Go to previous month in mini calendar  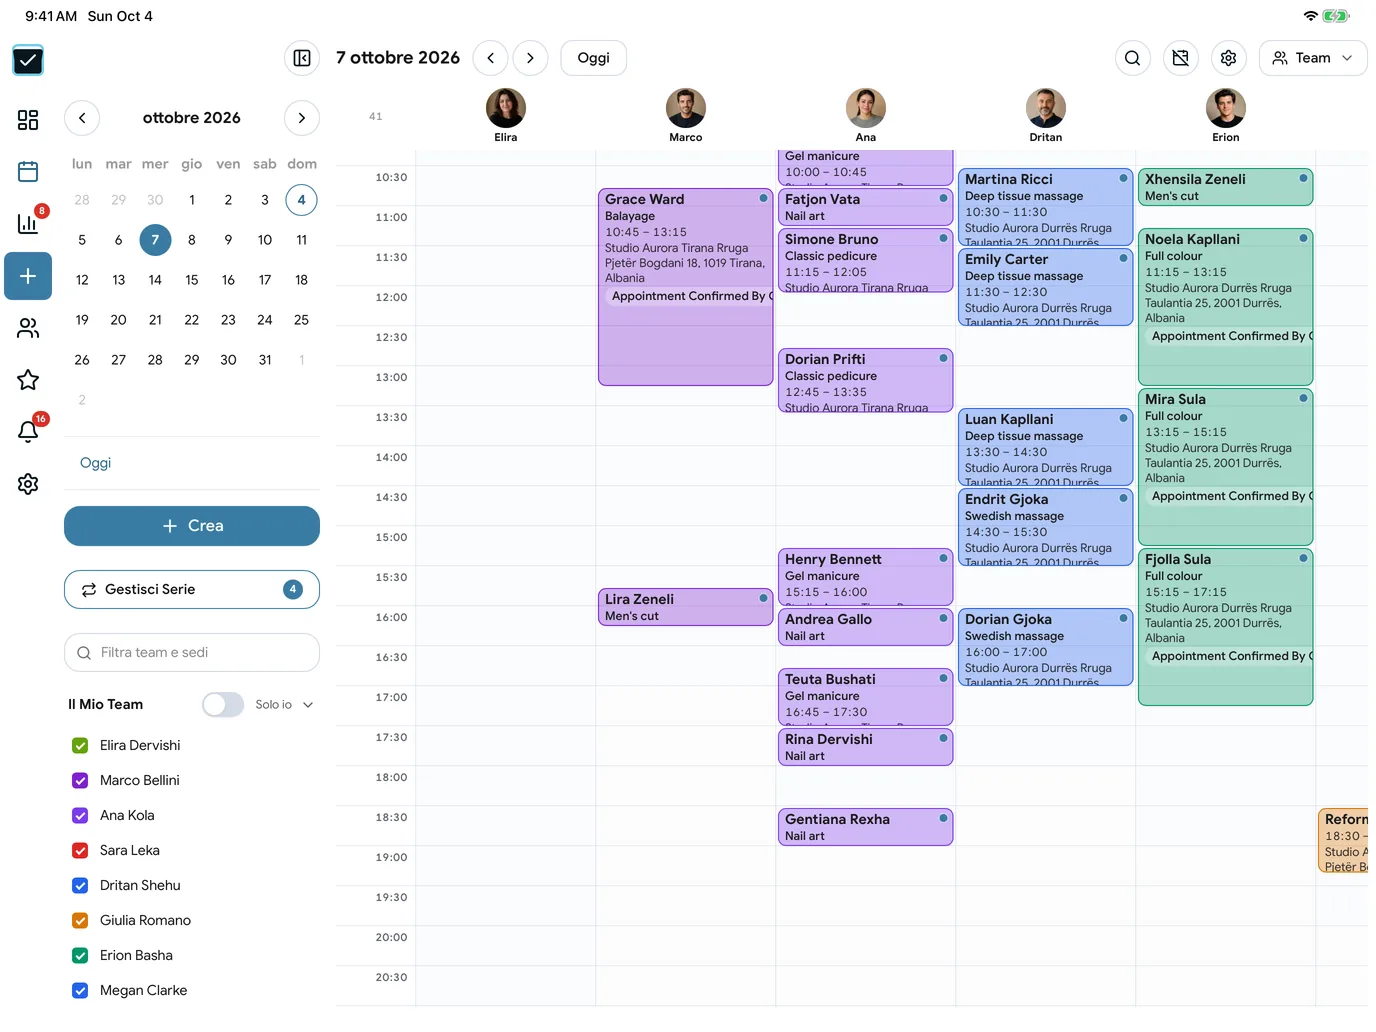(x=82, y=118)
